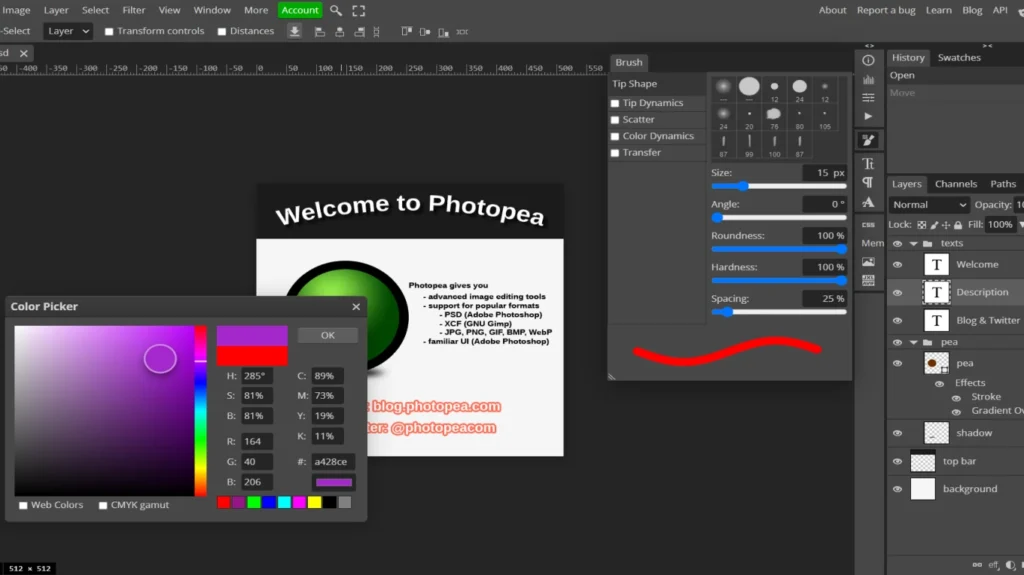
Task: Open the Brush panel icon in sidebar
Action: (x=868, y=140)
